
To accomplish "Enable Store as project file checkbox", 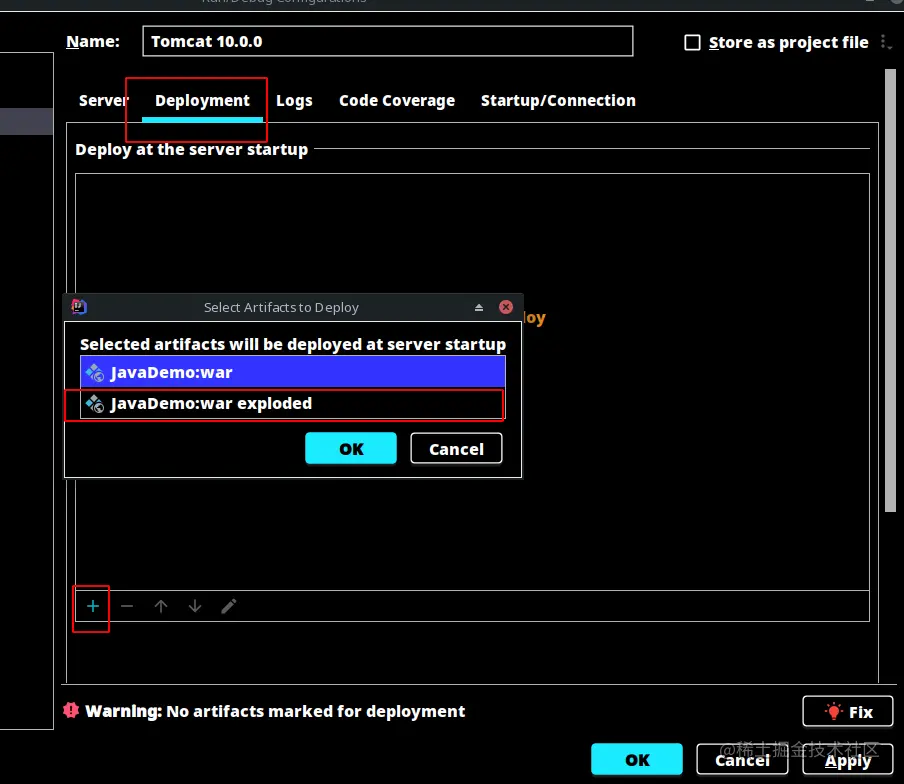I will [692, 43].
